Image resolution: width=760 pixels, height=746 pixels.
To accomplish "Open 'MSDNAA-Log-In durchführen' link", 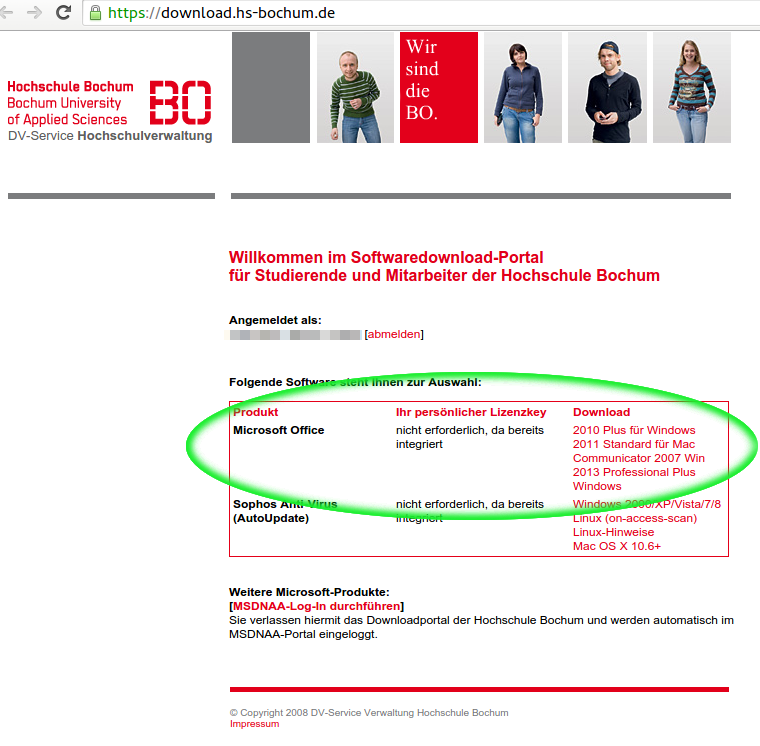I will (x=317, y=606).
